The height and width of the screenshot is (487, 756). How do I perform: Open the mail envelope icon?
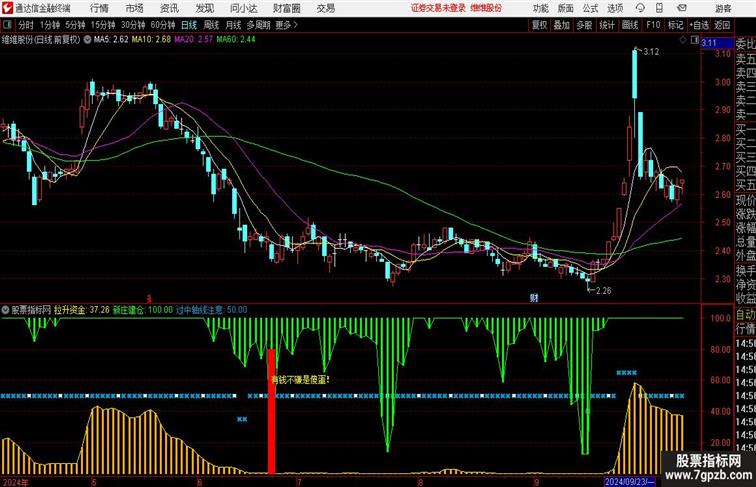click(x=681, y=8)
